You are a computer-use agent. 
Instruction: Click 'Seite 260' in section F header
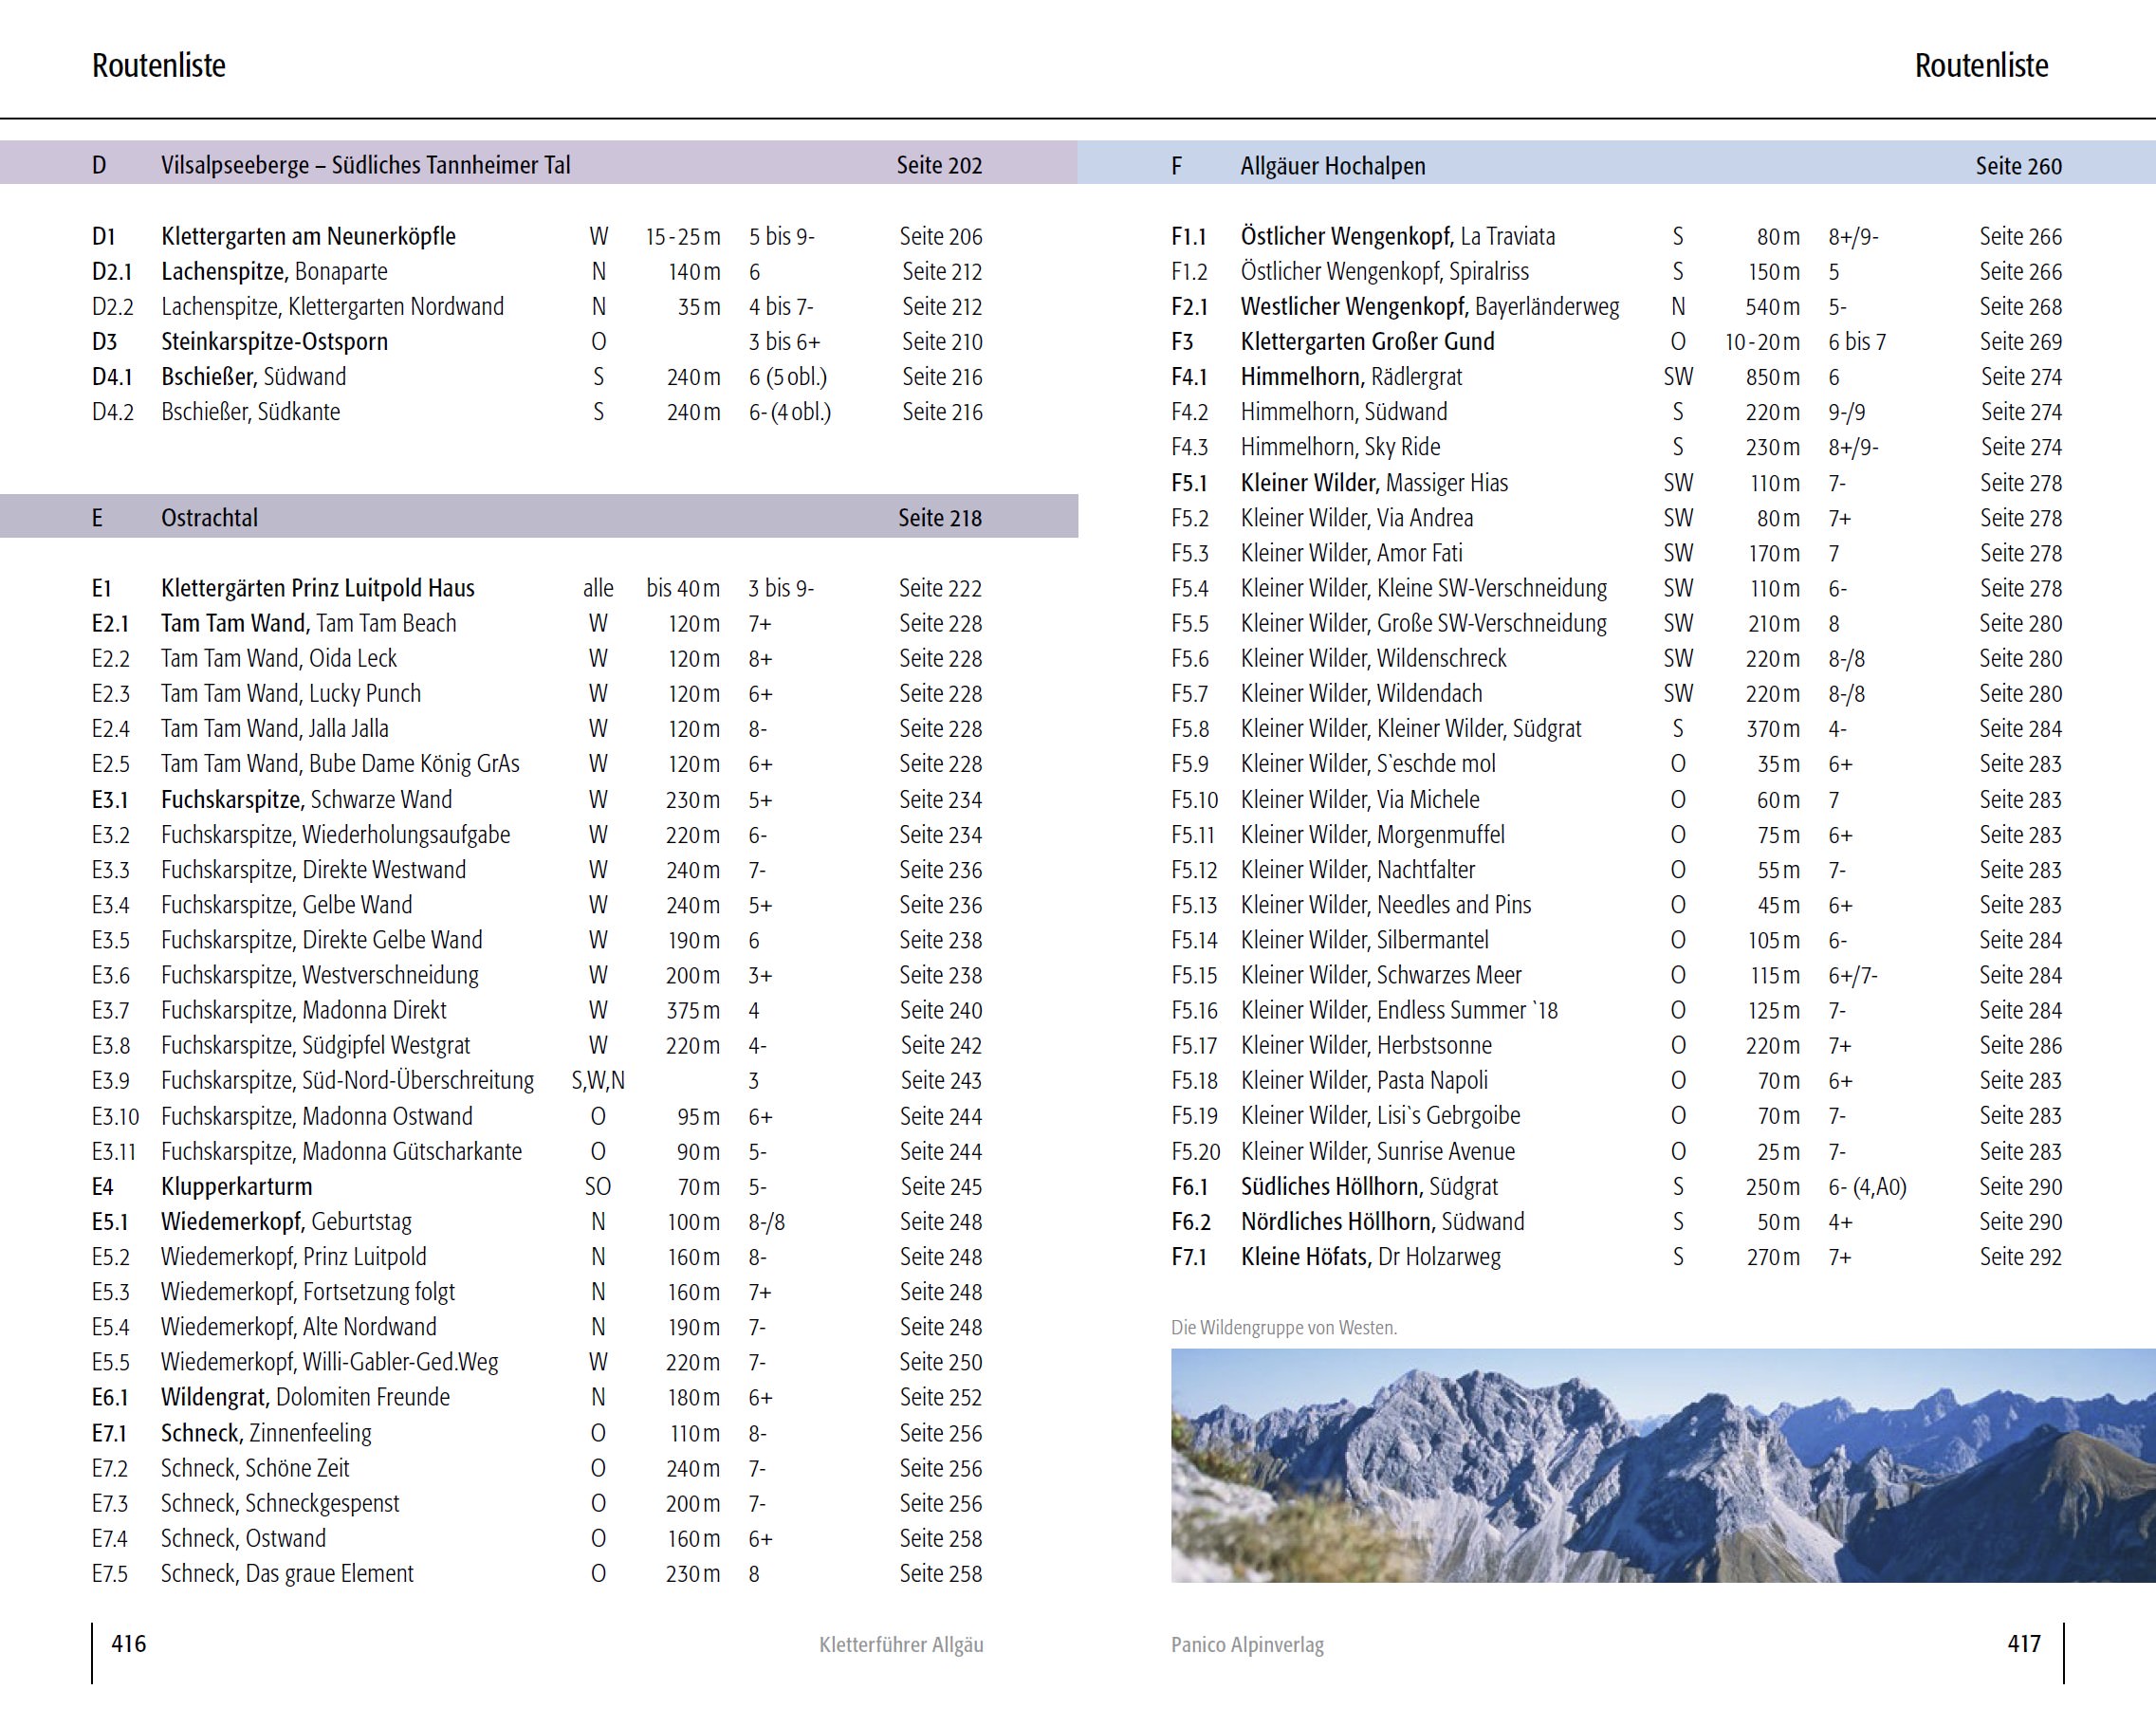pyautogui.click(x=2018, y=166)
